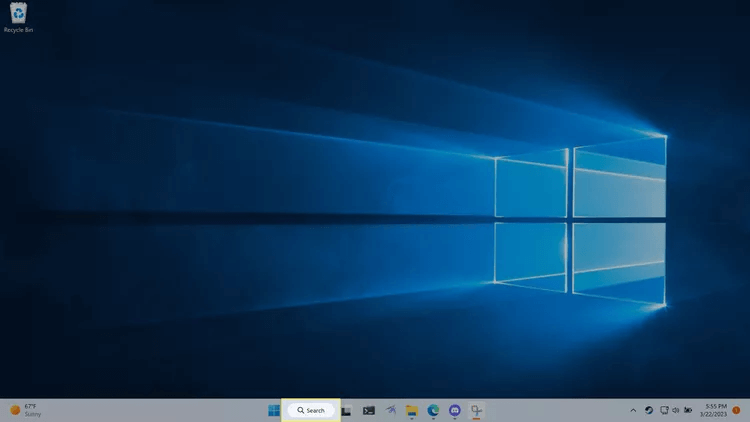Image resolution: width=750 pixels, height=422 pixels.
Task: Expand the hidden system tray icons chevron
Action: pyautogui.click(x=633, y=410)
